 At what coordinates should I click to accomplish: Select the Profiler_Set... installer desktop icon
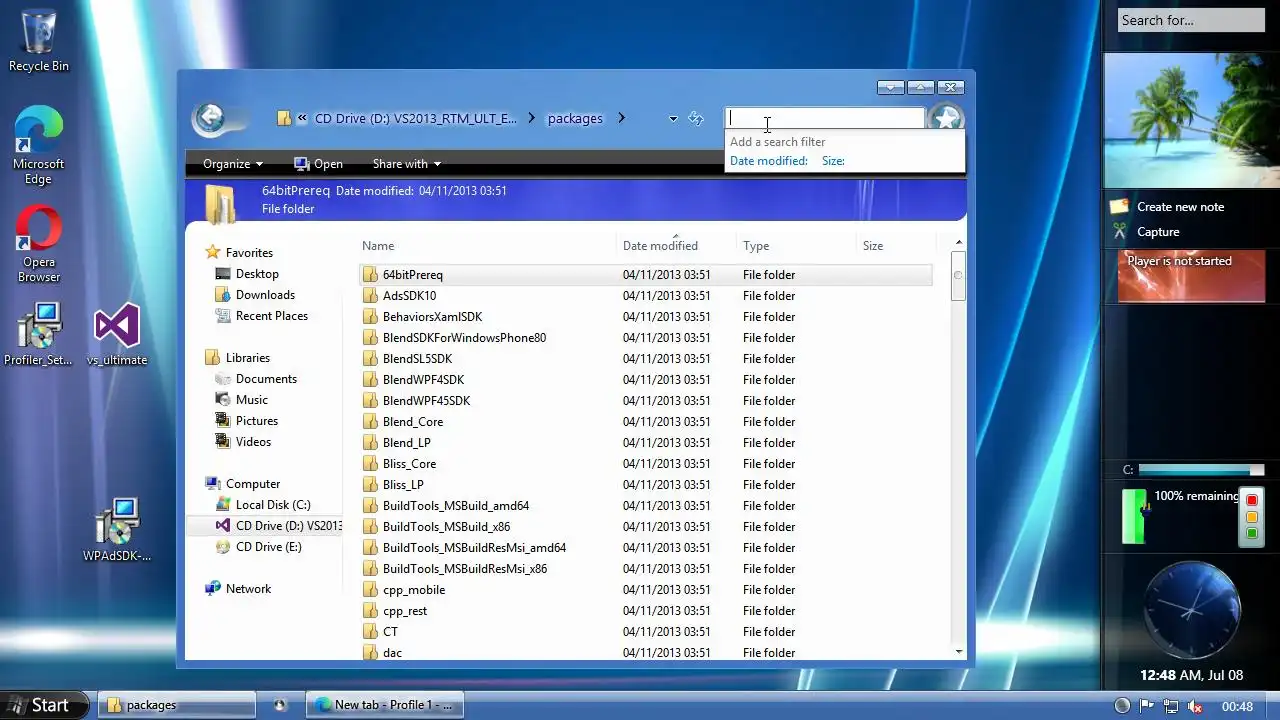click(x=38, y=335)
